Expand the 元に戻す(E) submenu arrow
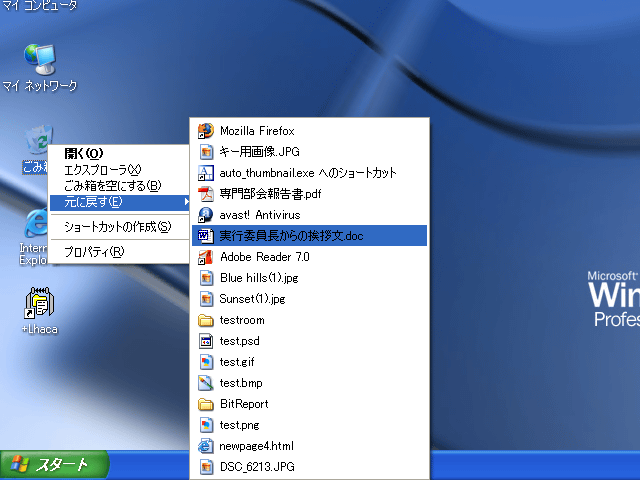 click(x=186, y=202)
